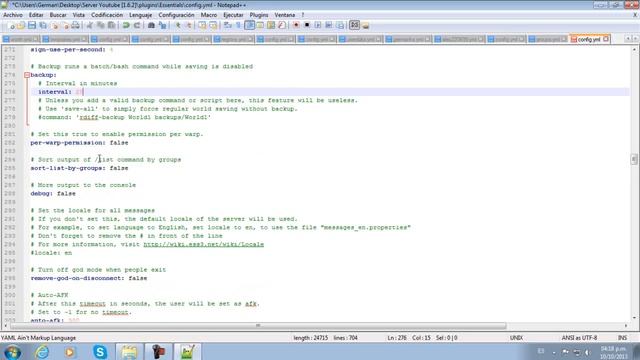
Task: Click the Copy toolbar icon
Action: 100,25
